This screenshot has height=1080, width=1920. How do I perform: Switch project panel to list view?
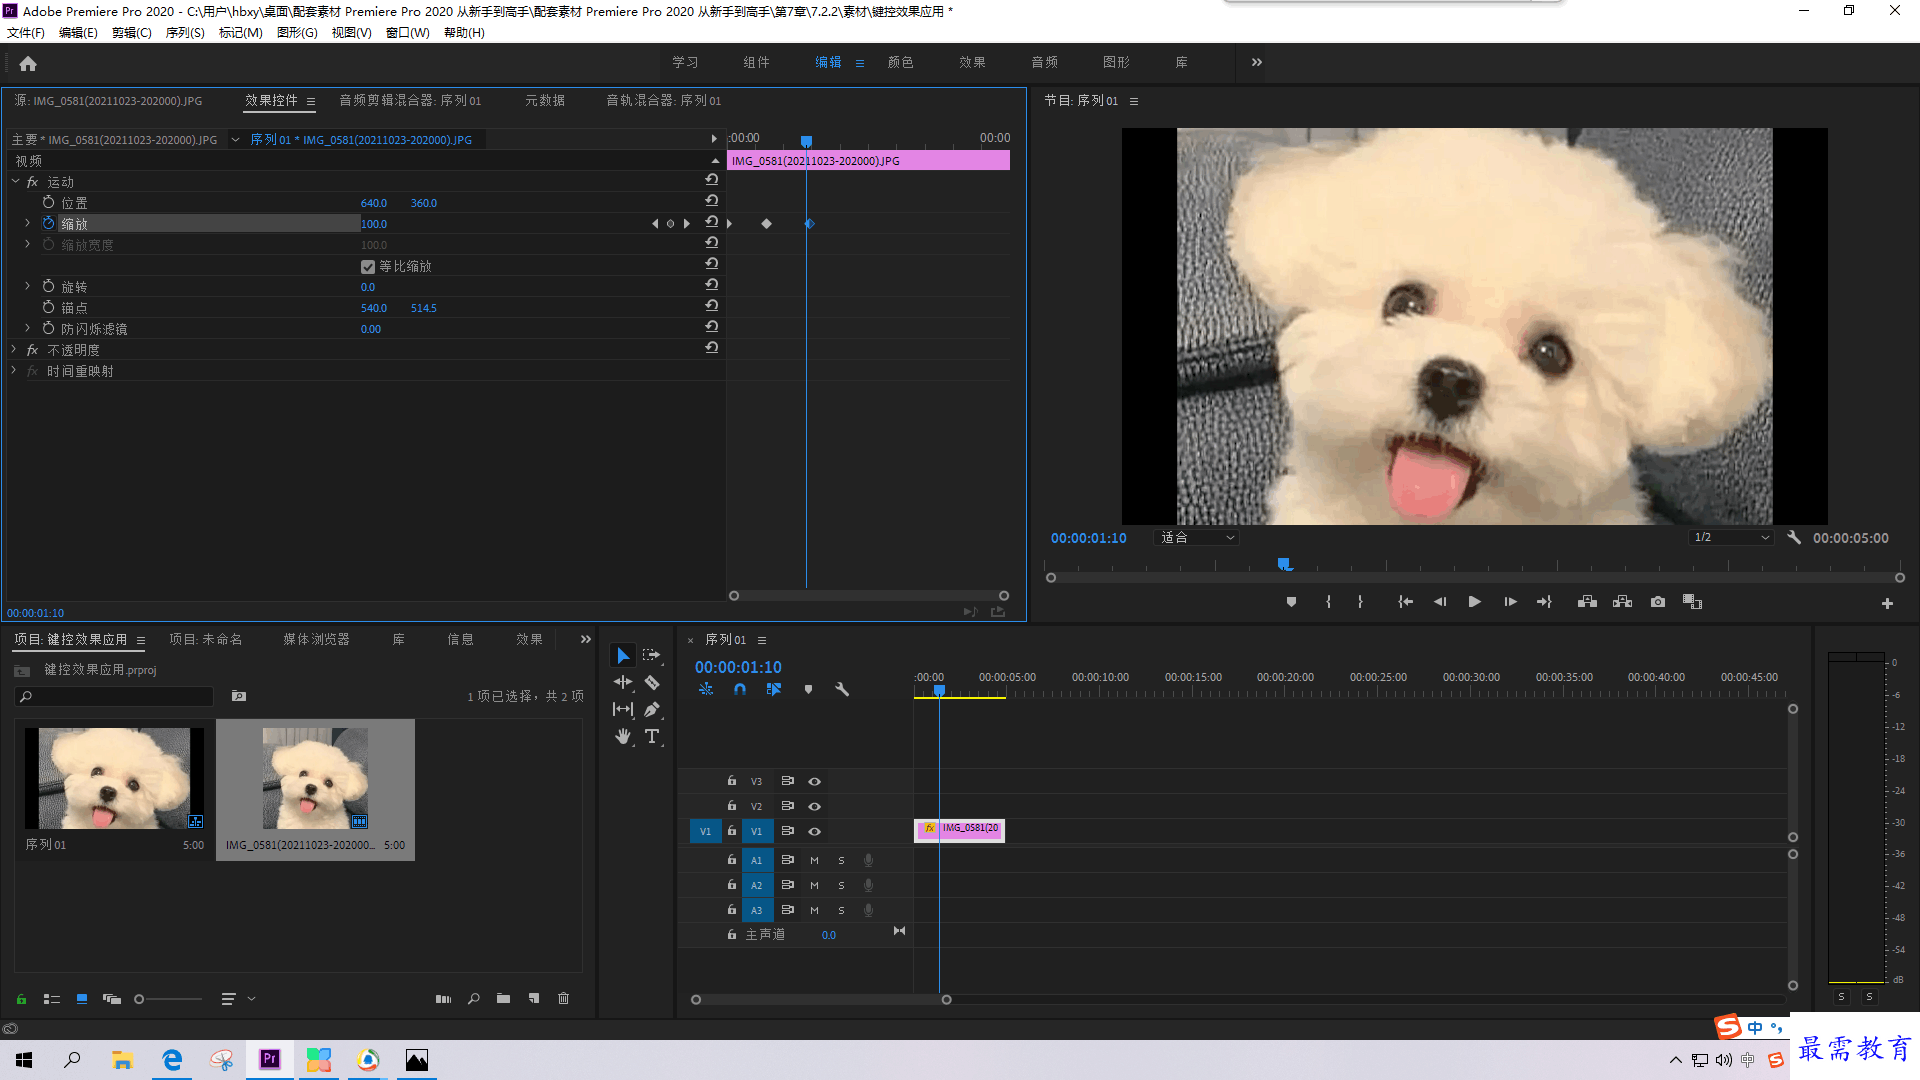click(52, 998)
